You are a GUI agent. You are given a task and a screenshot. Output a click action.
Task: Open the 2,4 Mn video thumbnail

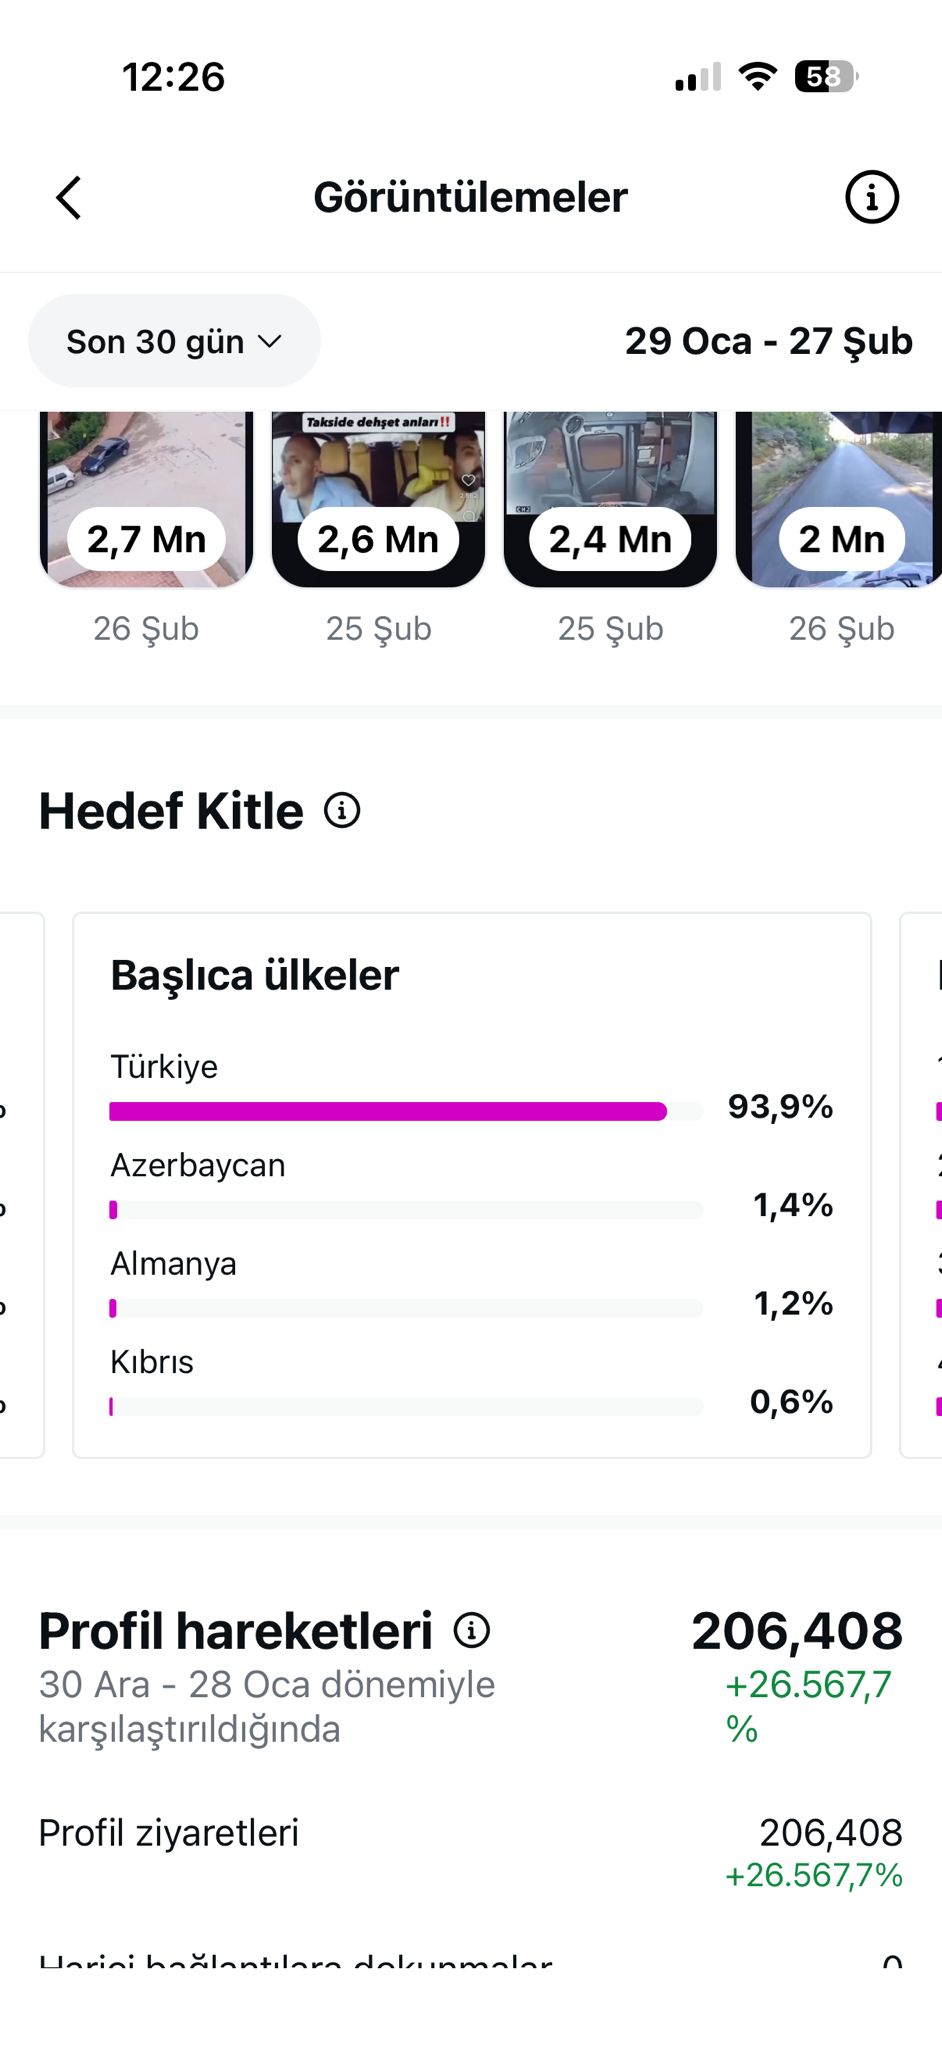[610, 500]
